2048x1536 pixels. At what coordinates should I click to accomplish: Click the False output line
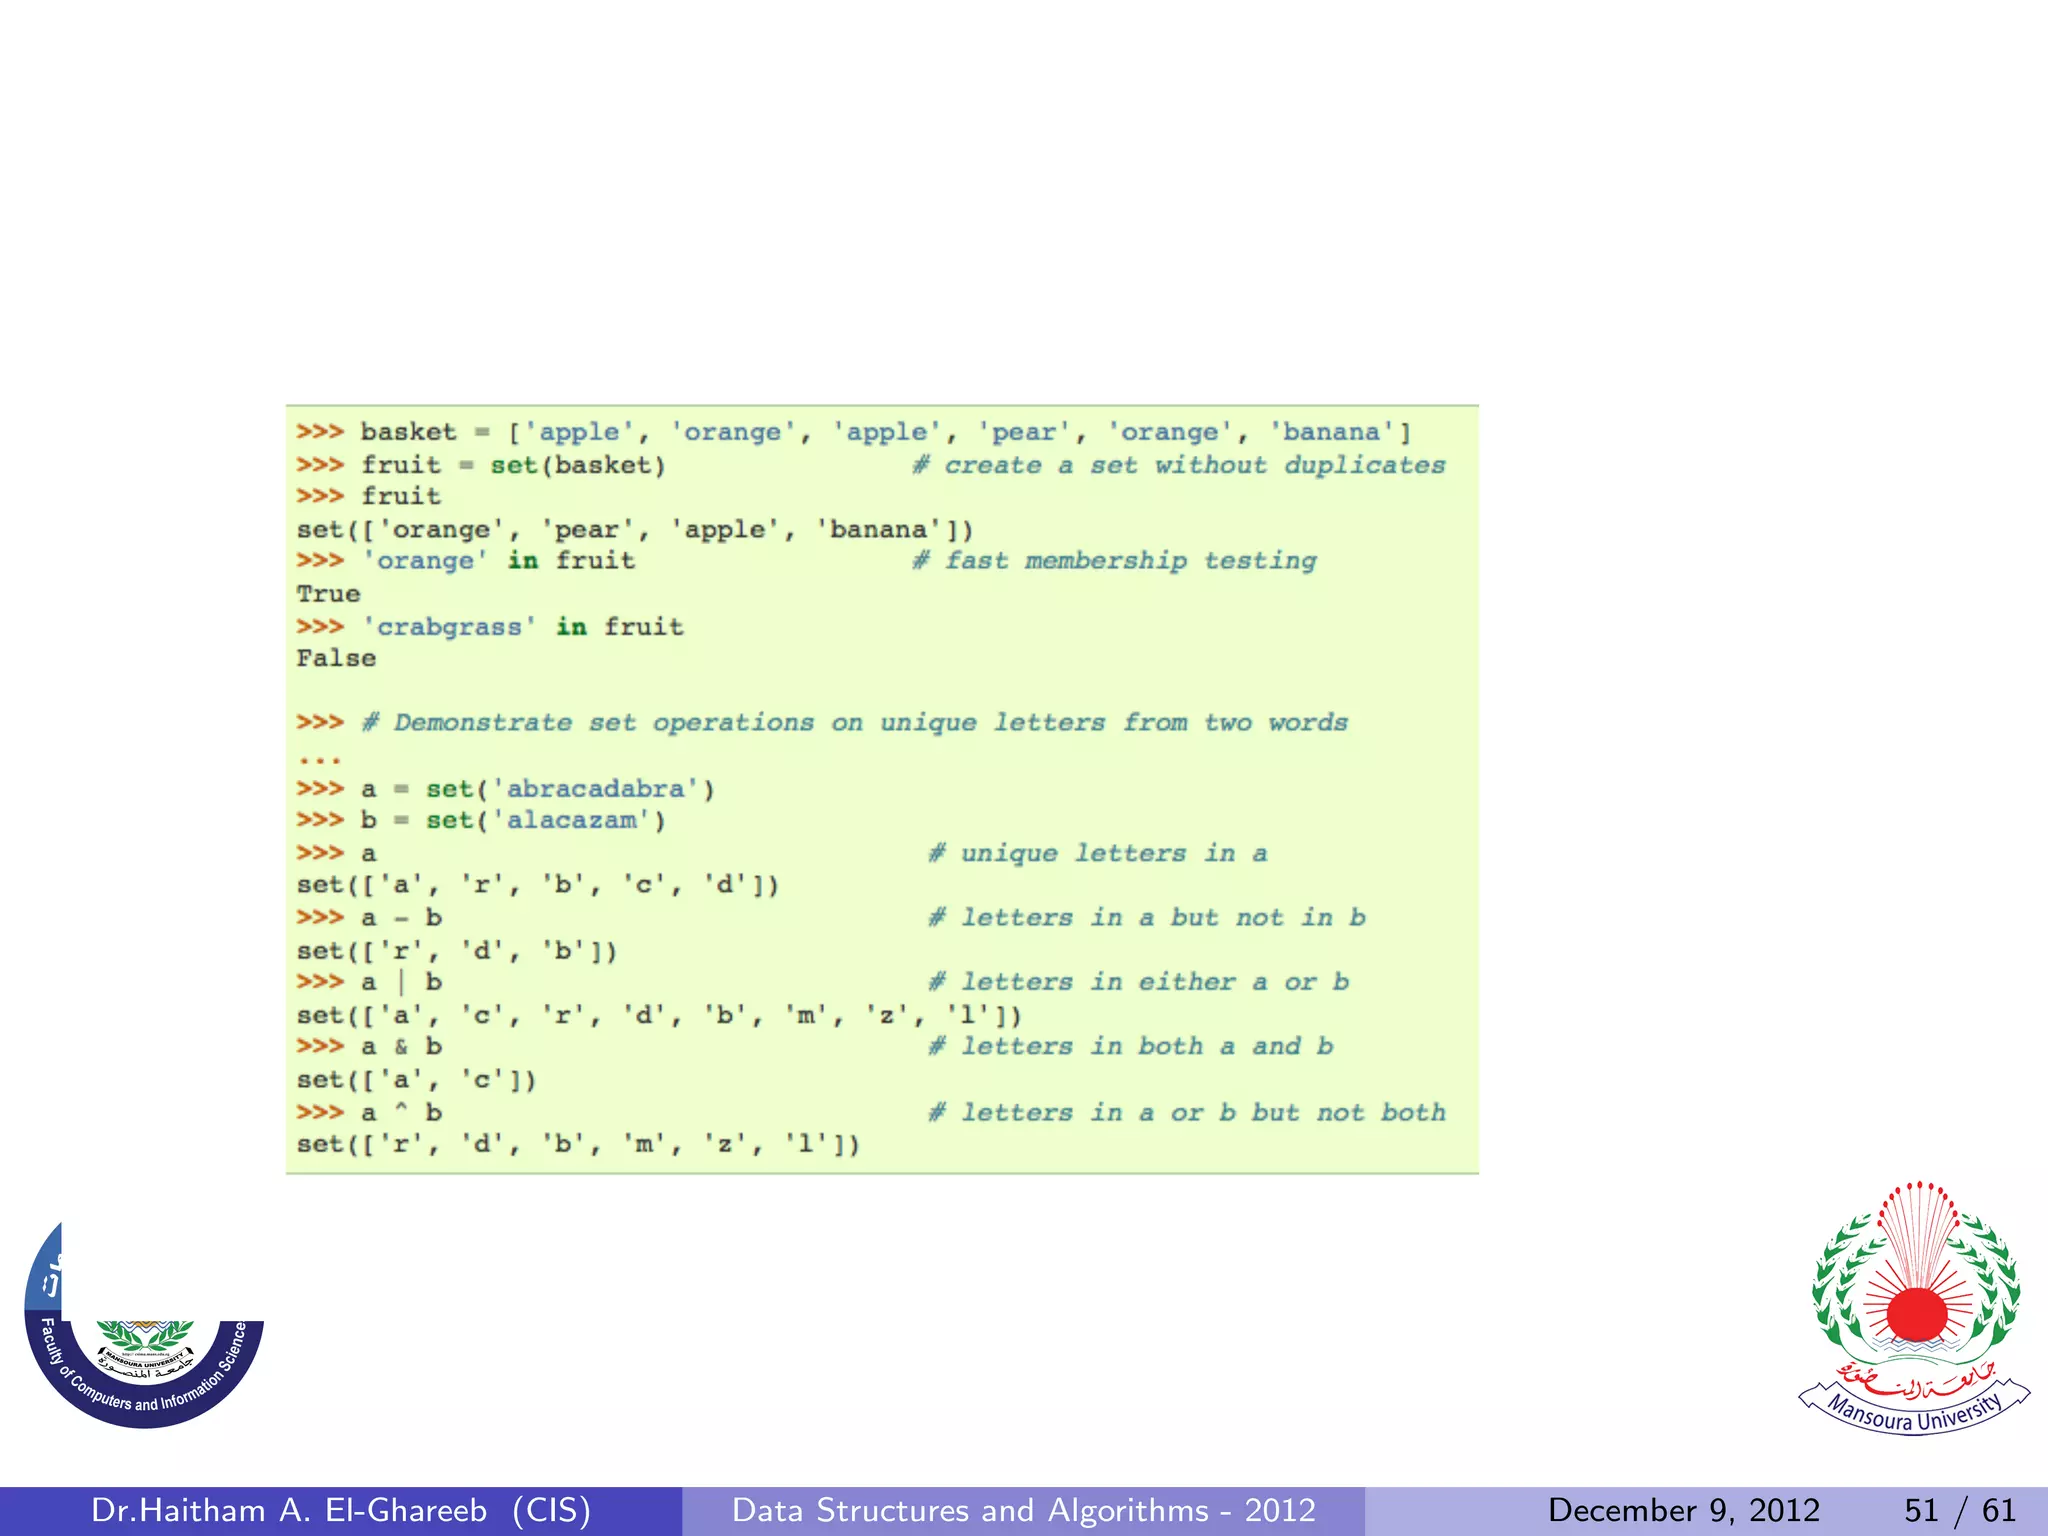pos(336,658)
